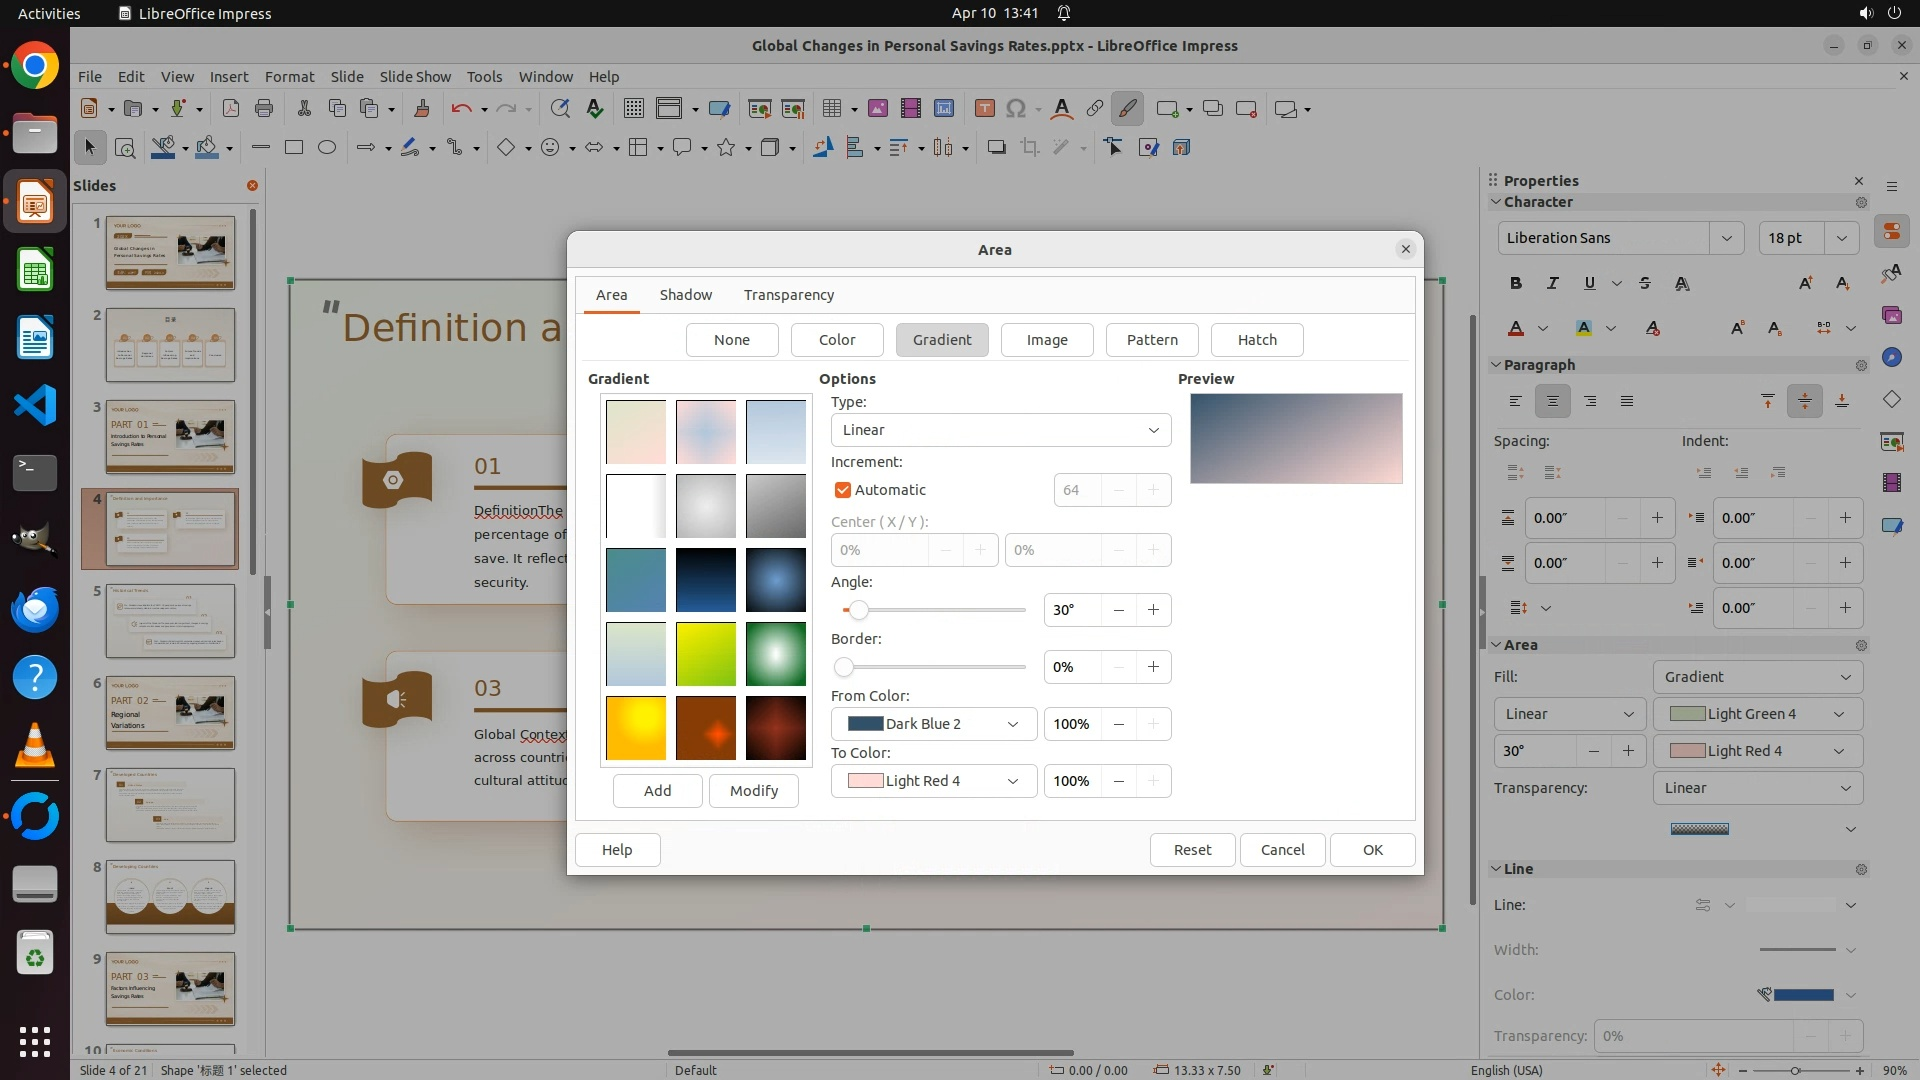Image resolution: width=1920 pixels, height=1080 pixels.
Task: Select the Rectangle shape tool
Action: [x=294, y=147]
